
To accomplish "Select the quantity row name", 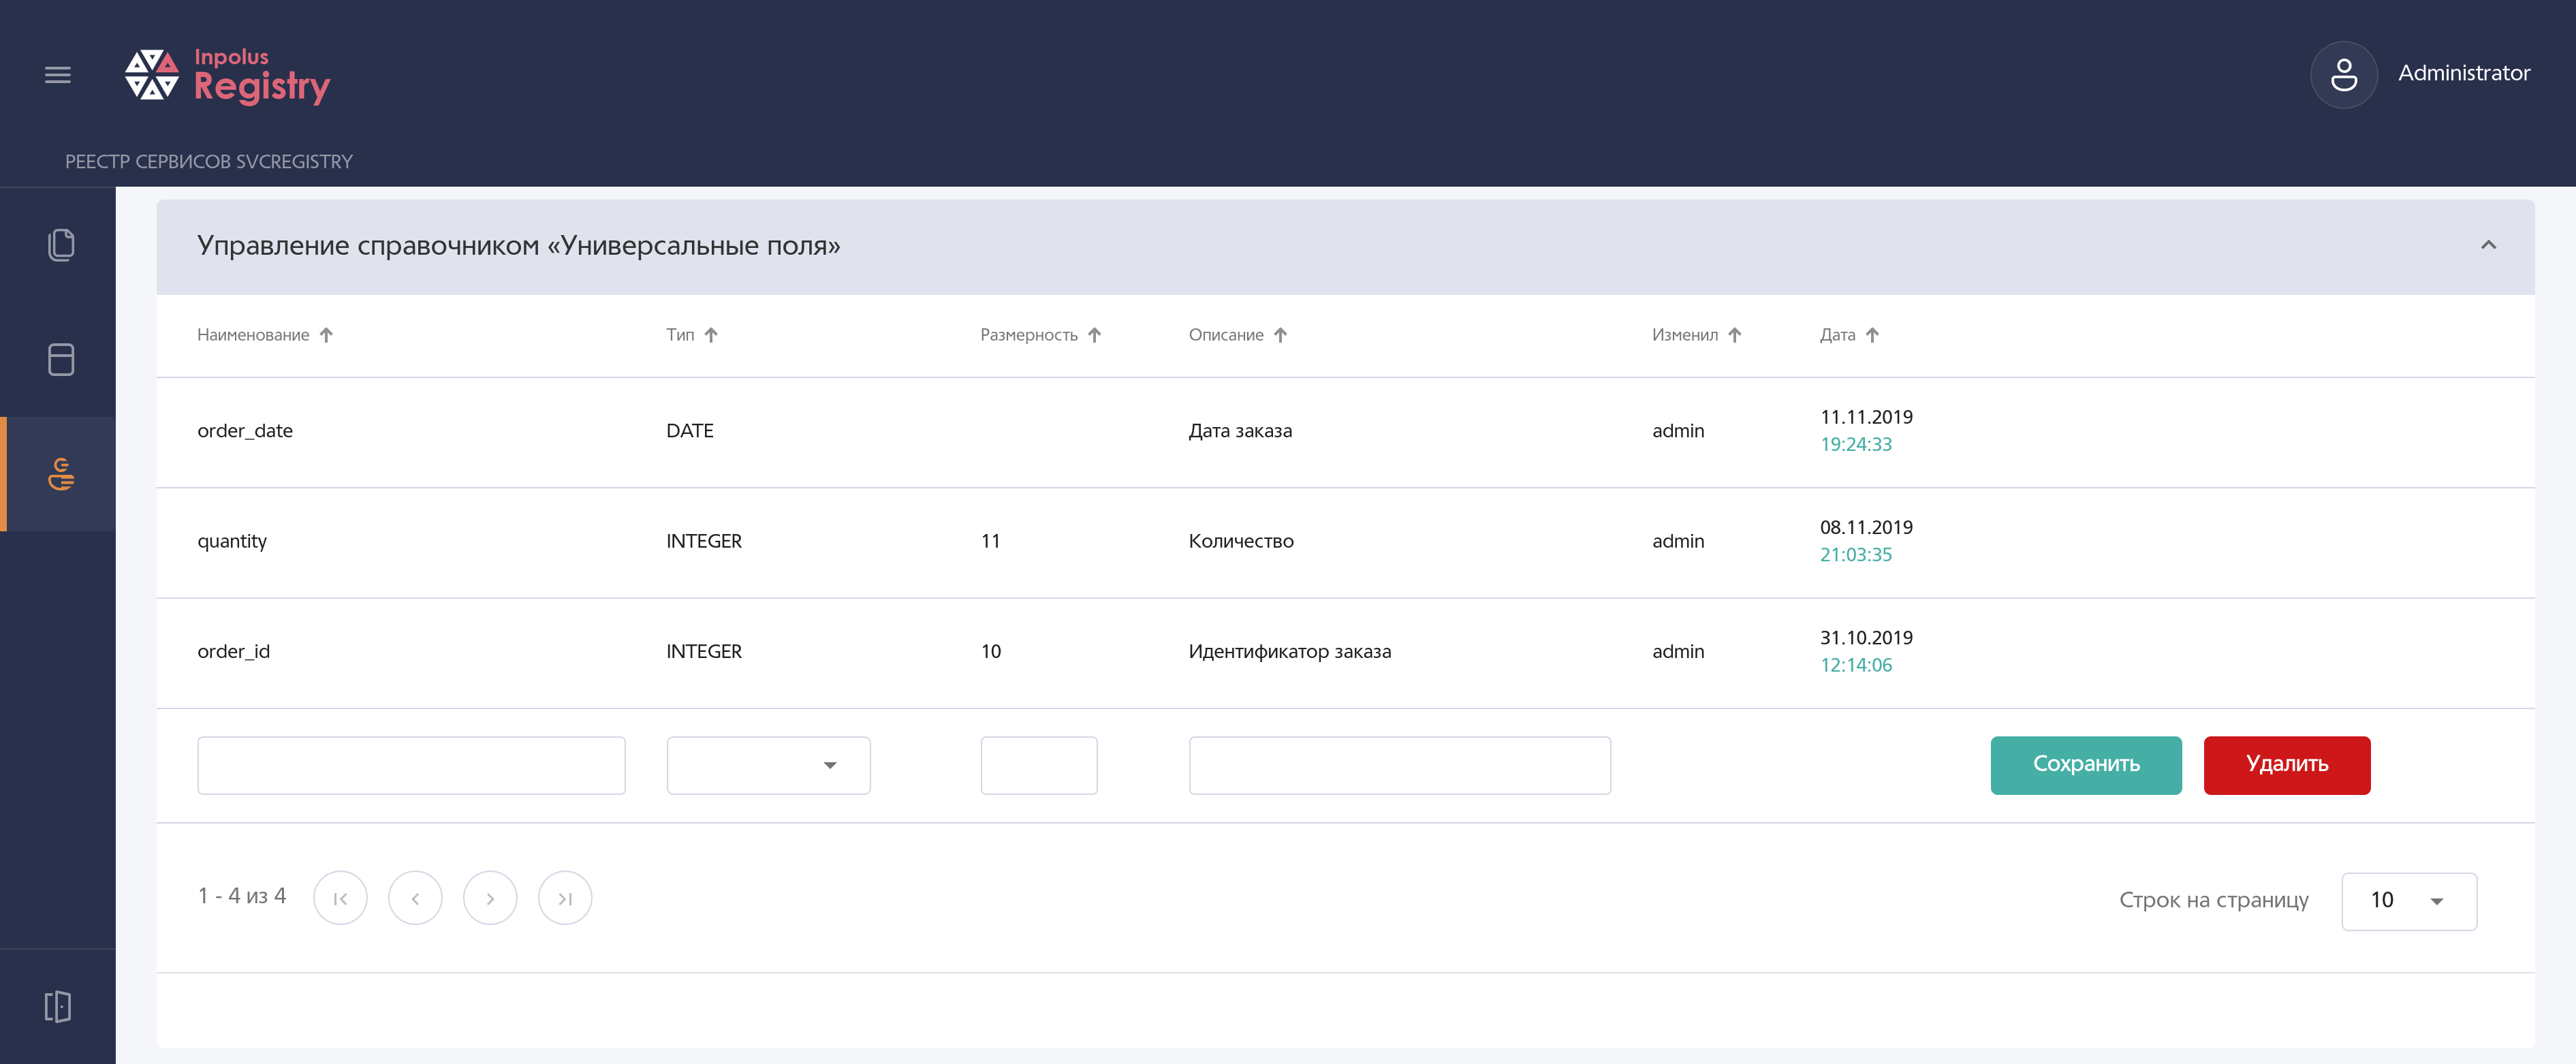I will 232,541.
